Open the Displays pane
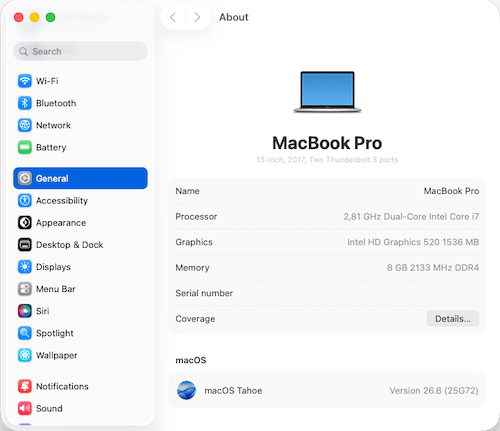Screen dimensions: 500x431 (80, 267)
